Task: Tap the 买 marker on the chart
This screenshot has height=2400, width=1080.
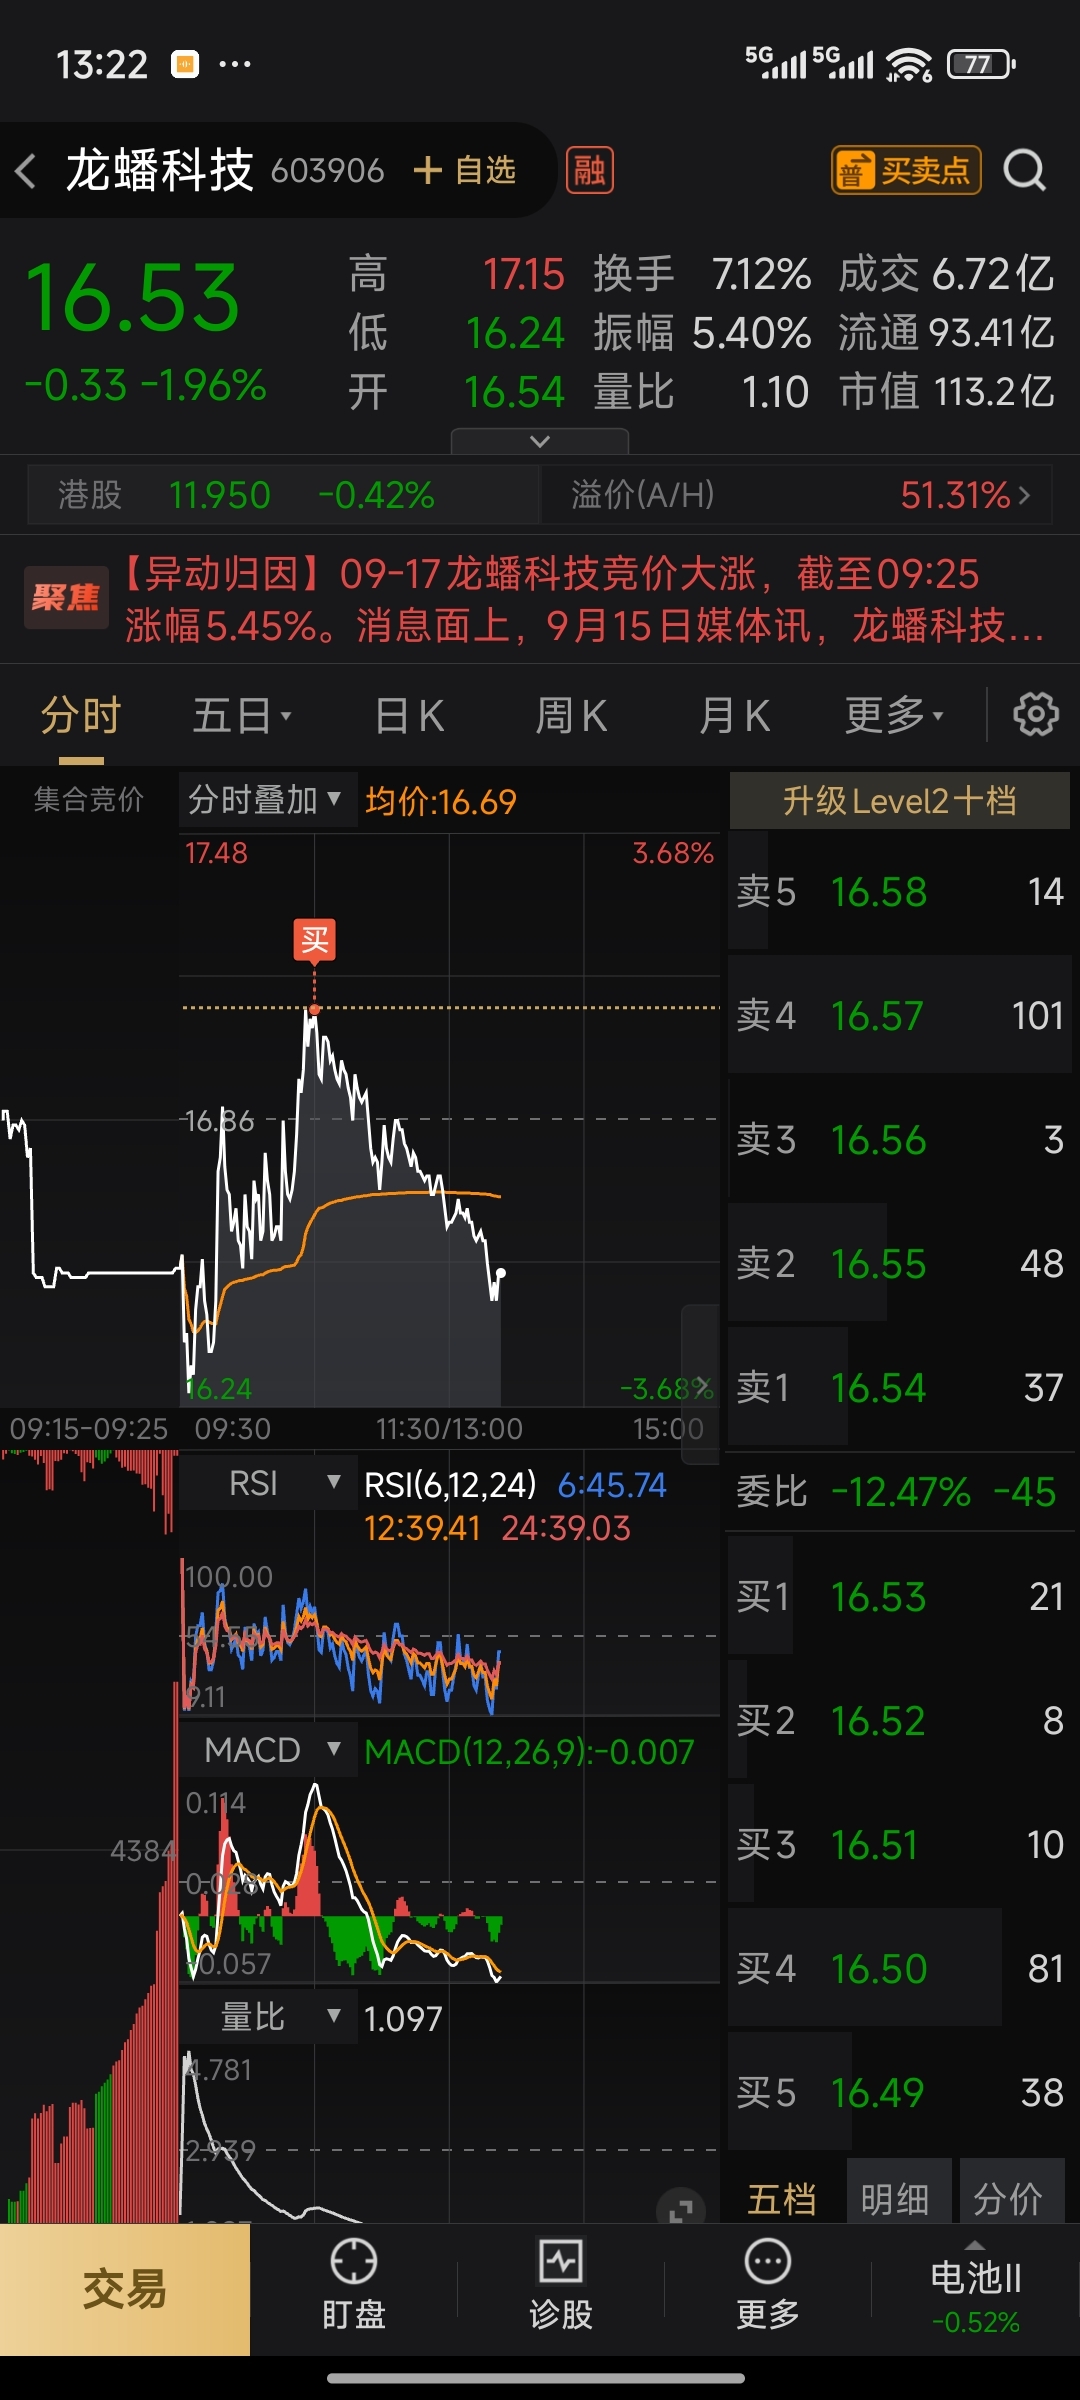Action: click(x=314, y=940)
